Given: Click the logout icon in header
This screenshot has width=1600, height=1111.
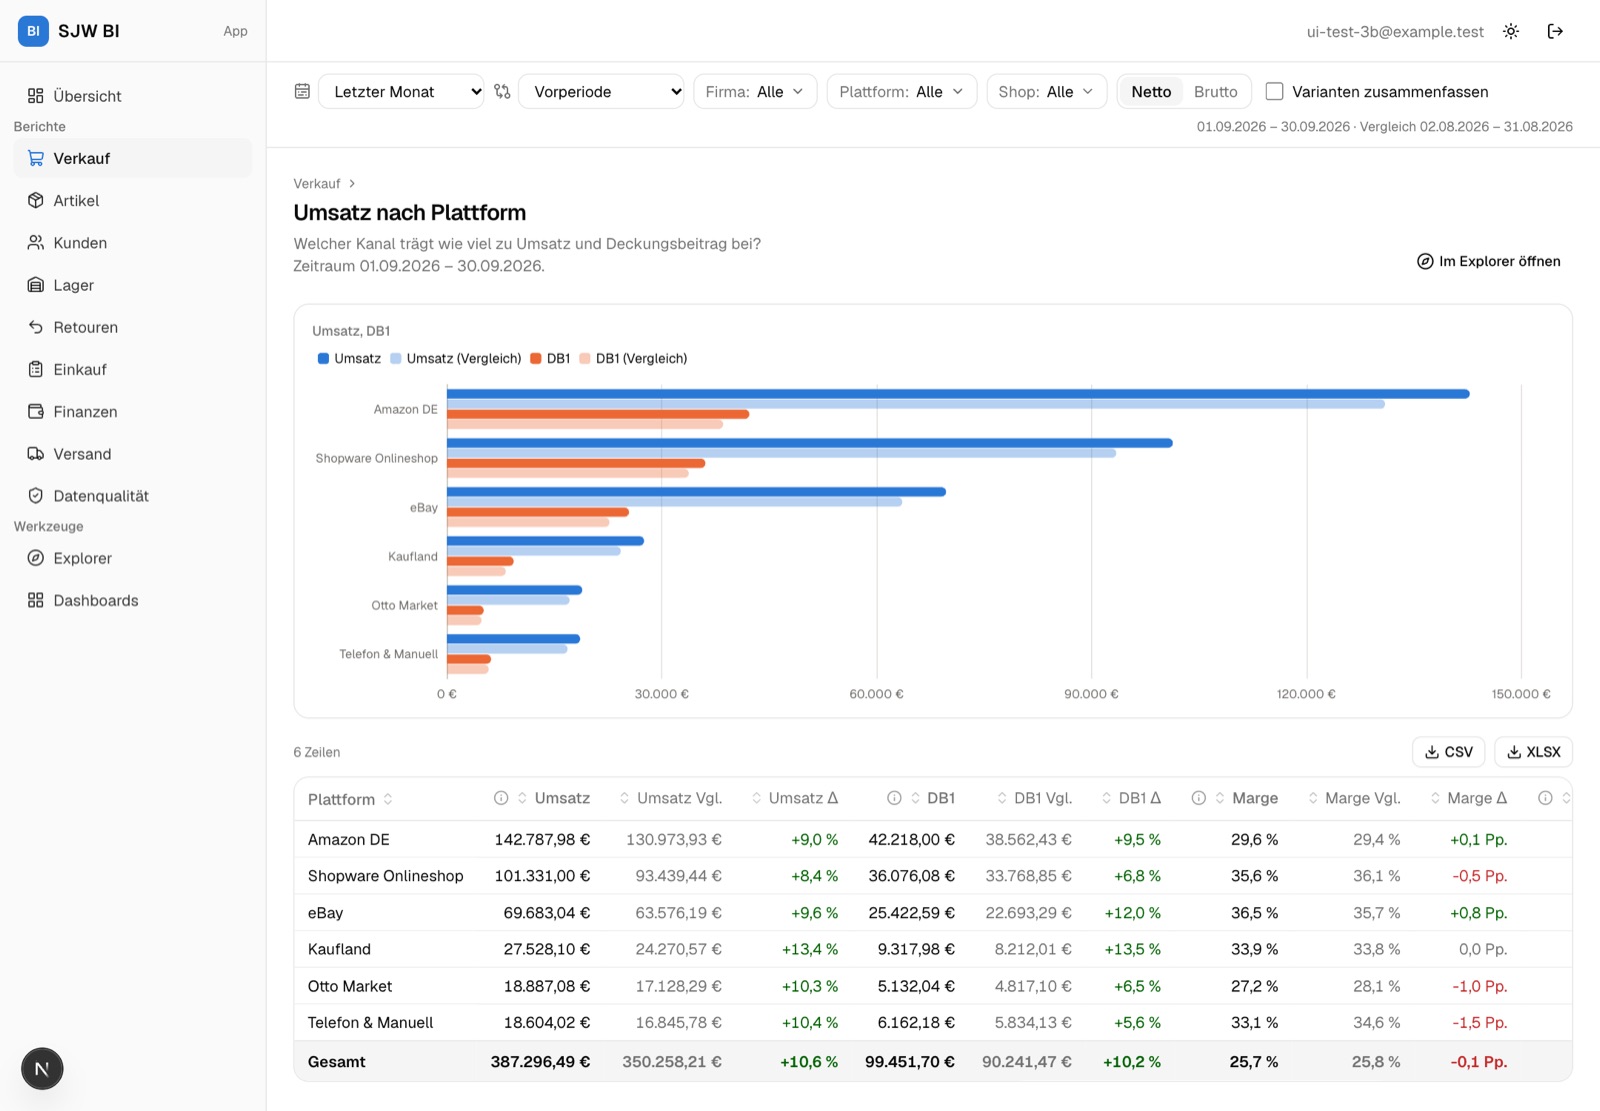Looking at the screenshot, I should (x=1555, y=31).
